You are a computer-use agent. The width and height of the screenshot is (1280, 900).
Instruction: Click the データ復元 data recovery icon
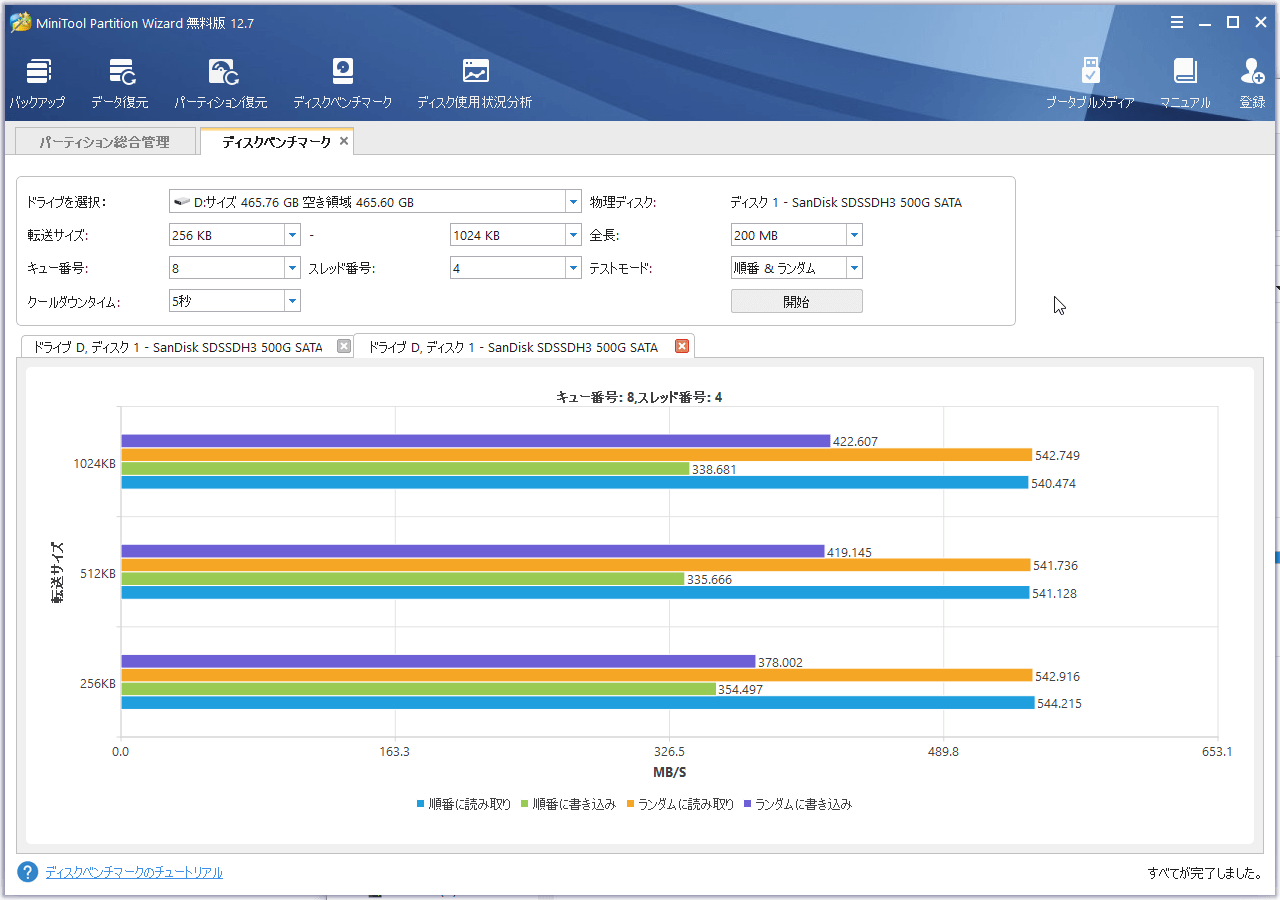[120, 83]
